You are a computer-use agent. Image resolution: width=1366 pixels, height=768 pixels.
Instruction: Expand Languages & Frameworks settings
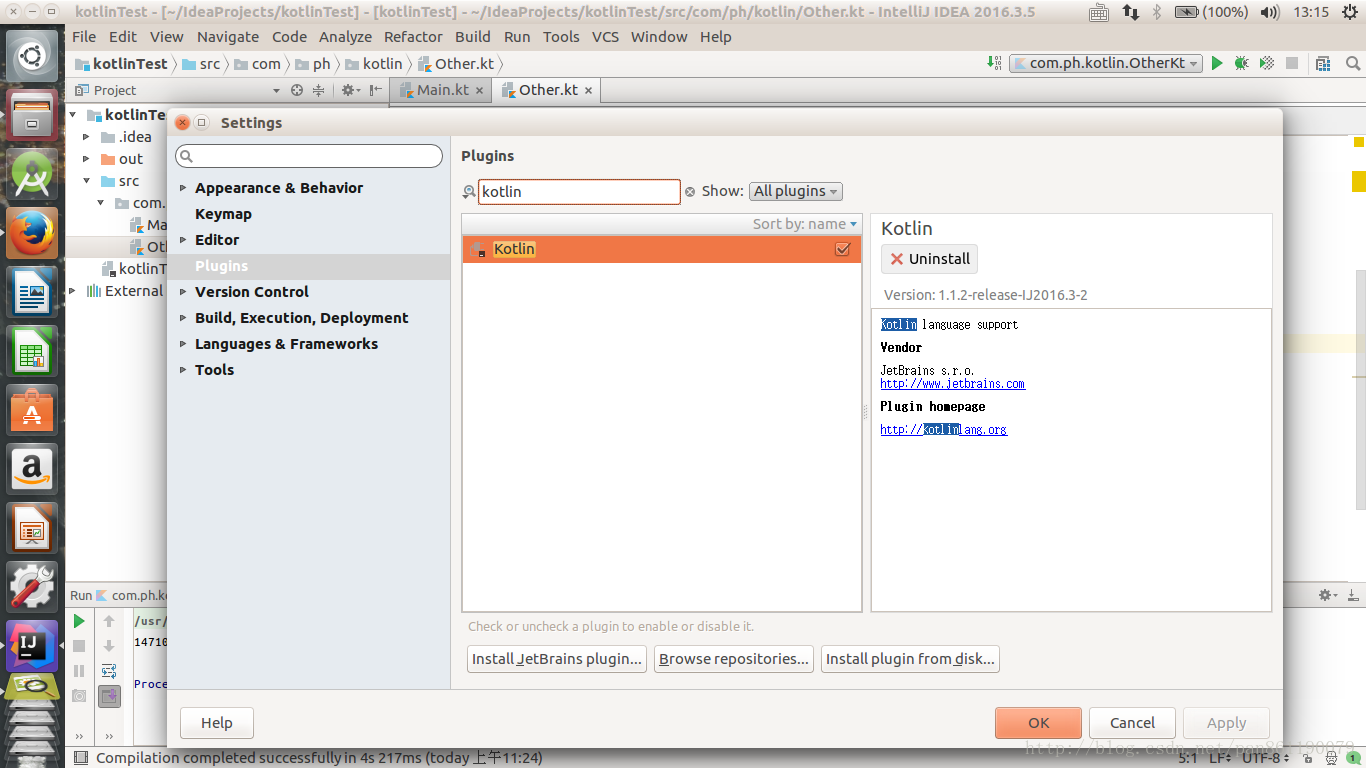(183, 344)
